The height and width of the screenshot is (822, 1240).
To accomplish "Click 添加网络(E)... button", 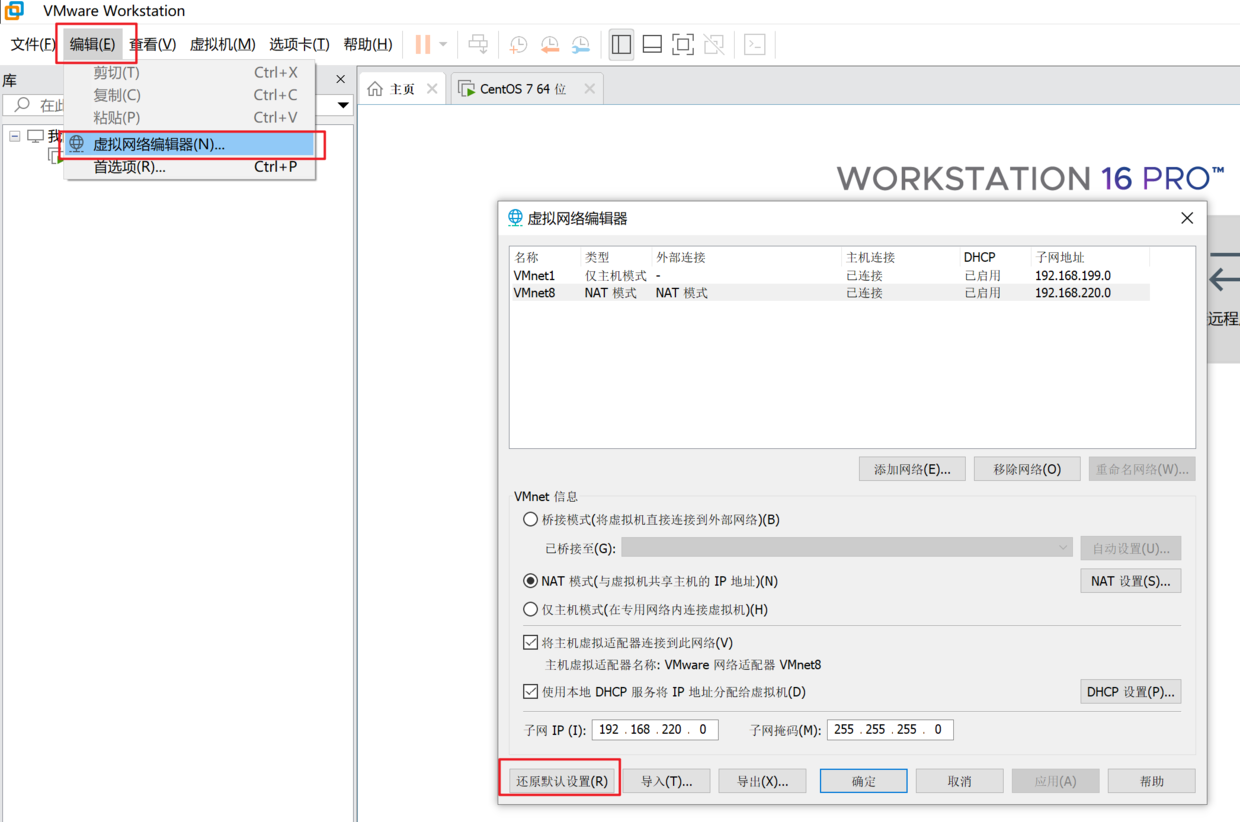I will pos(912,469).
